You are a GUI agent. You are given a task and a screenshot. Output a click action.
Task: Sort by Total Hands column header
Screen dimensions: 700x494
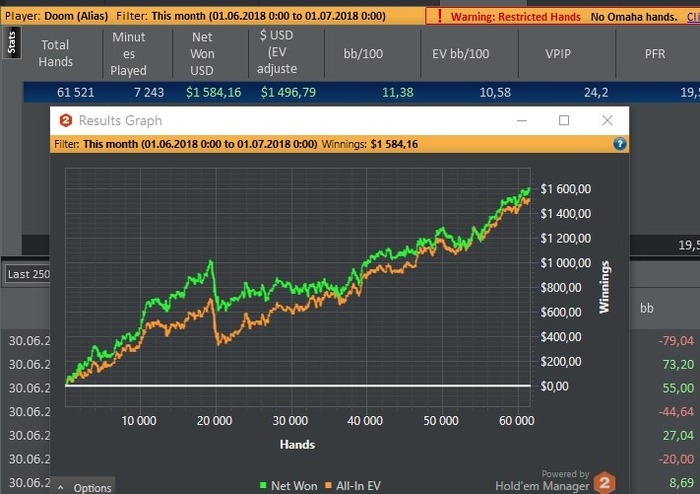point(55,53)
